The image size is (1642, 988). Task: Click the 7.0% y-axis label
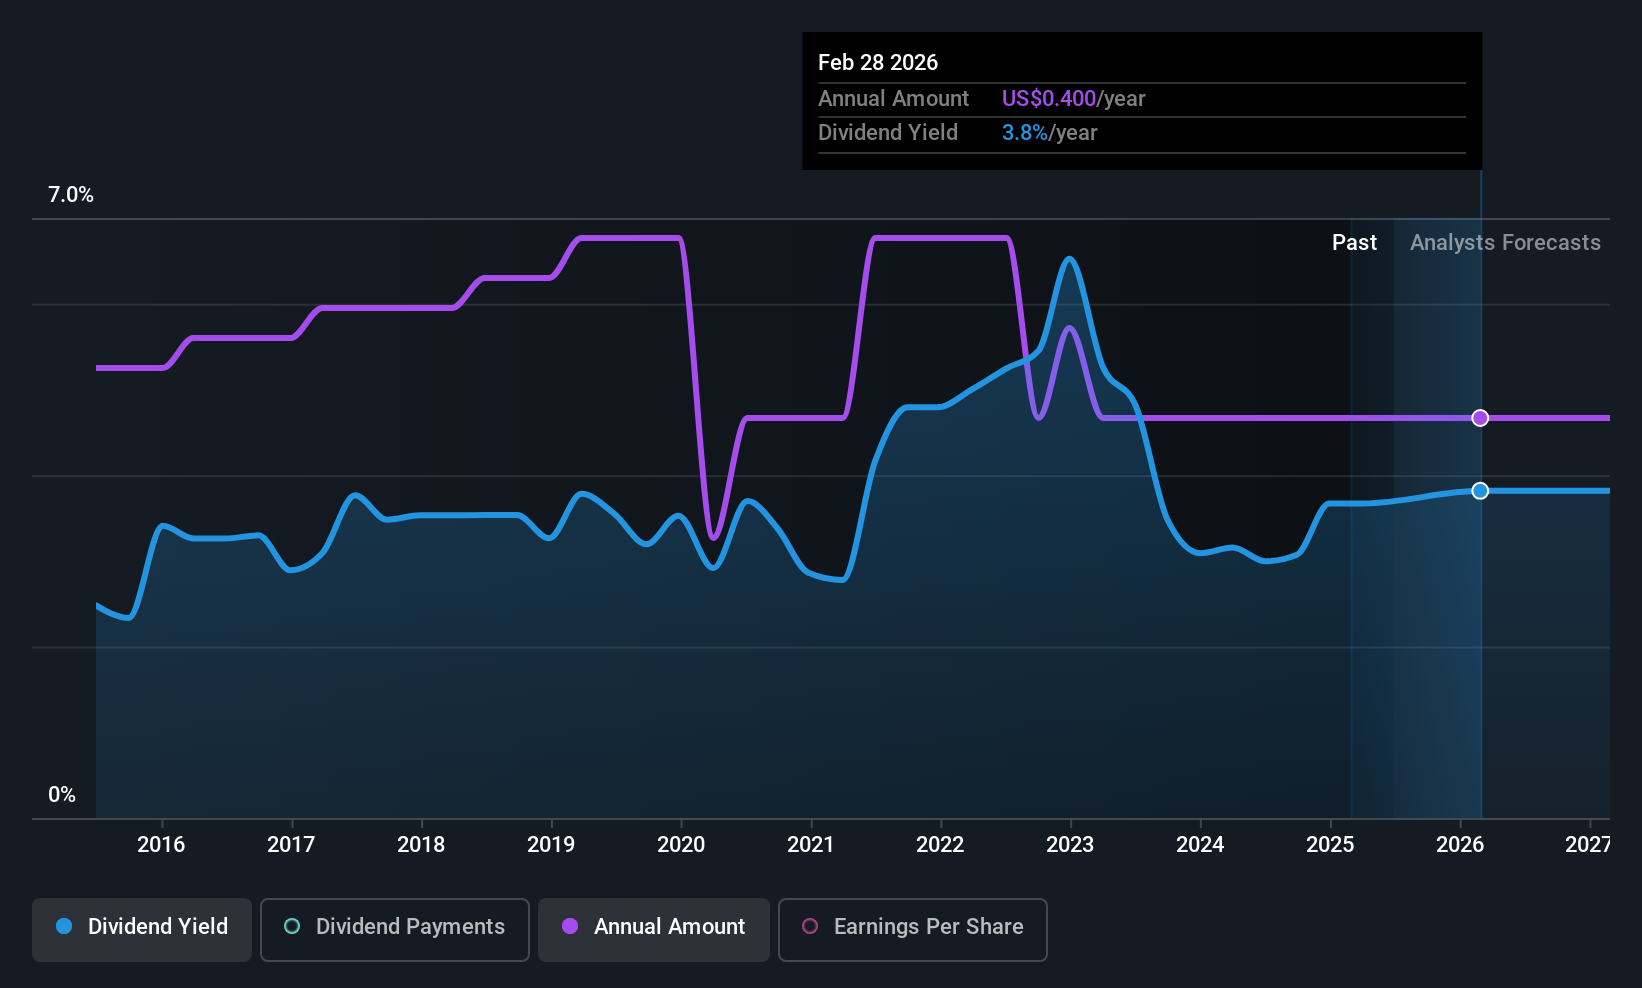[71, 195]
